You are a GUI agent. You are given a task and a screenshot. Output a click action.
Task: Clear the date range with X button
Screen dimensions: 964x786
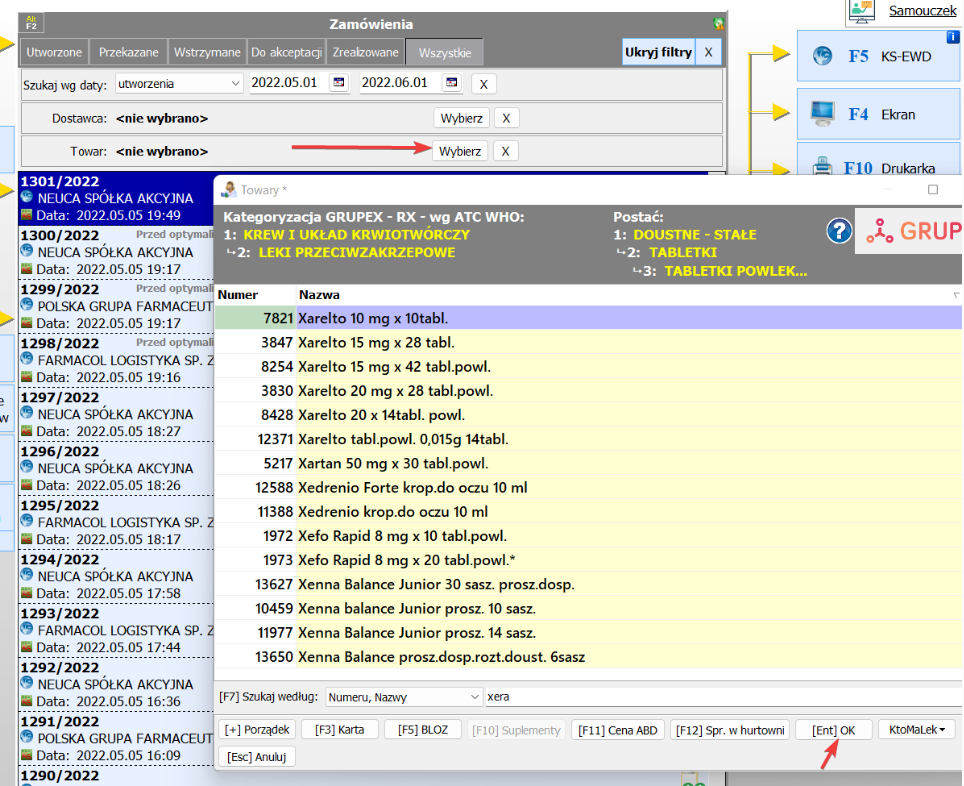pyautogui.click(x=484, y=84)
